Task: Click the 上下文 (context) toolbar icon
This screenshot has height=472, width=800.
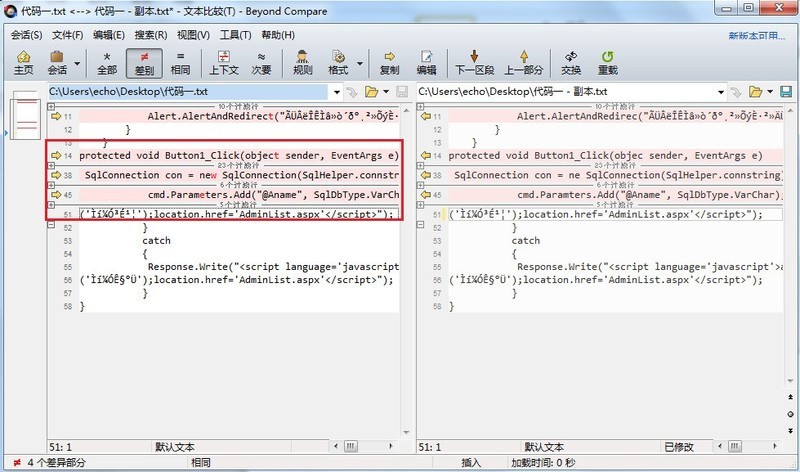Action: (x=223, y=62)
